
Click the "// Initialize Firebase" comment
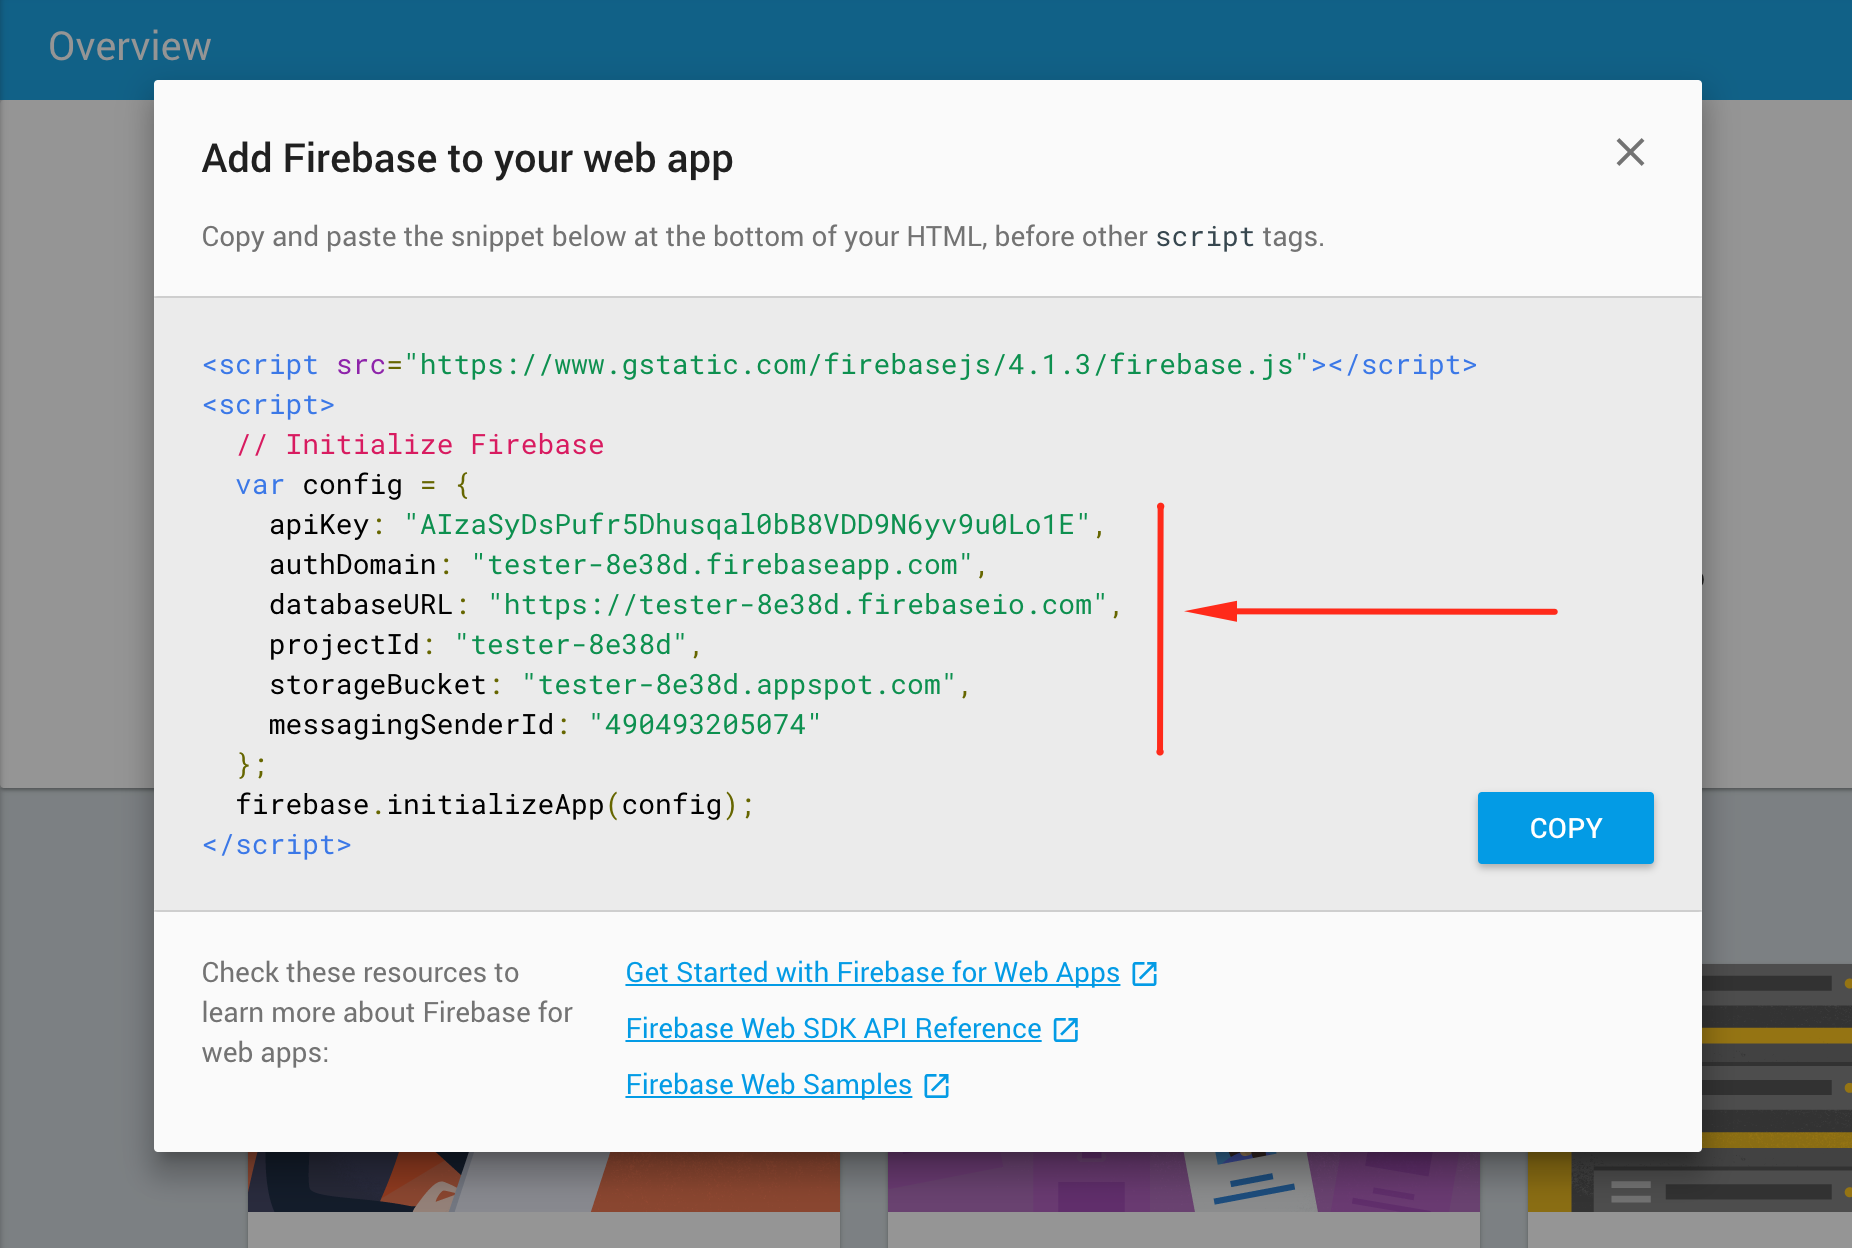pos(420,445)
